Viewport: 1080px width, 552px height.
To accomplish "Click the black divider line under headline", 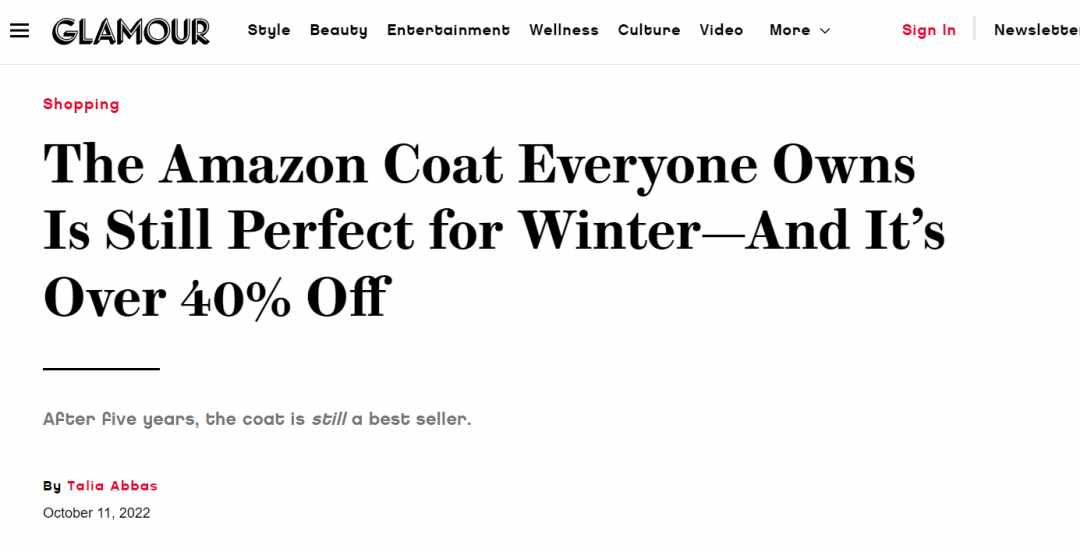I will point(101,369).
